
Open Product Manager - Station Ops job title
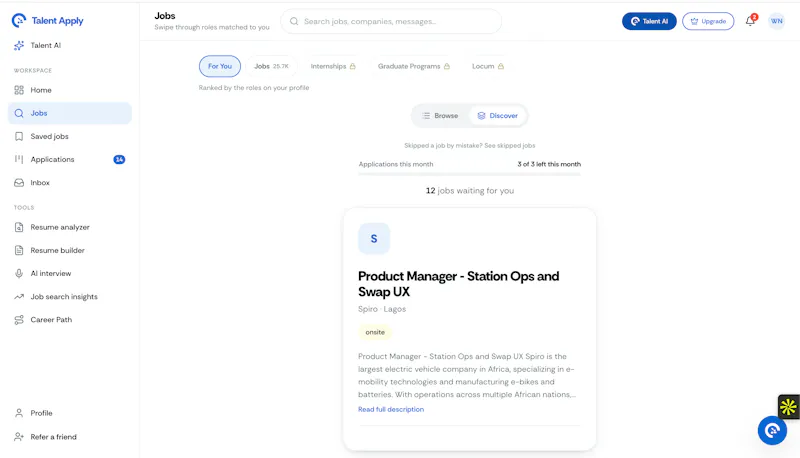coord(459,284)
